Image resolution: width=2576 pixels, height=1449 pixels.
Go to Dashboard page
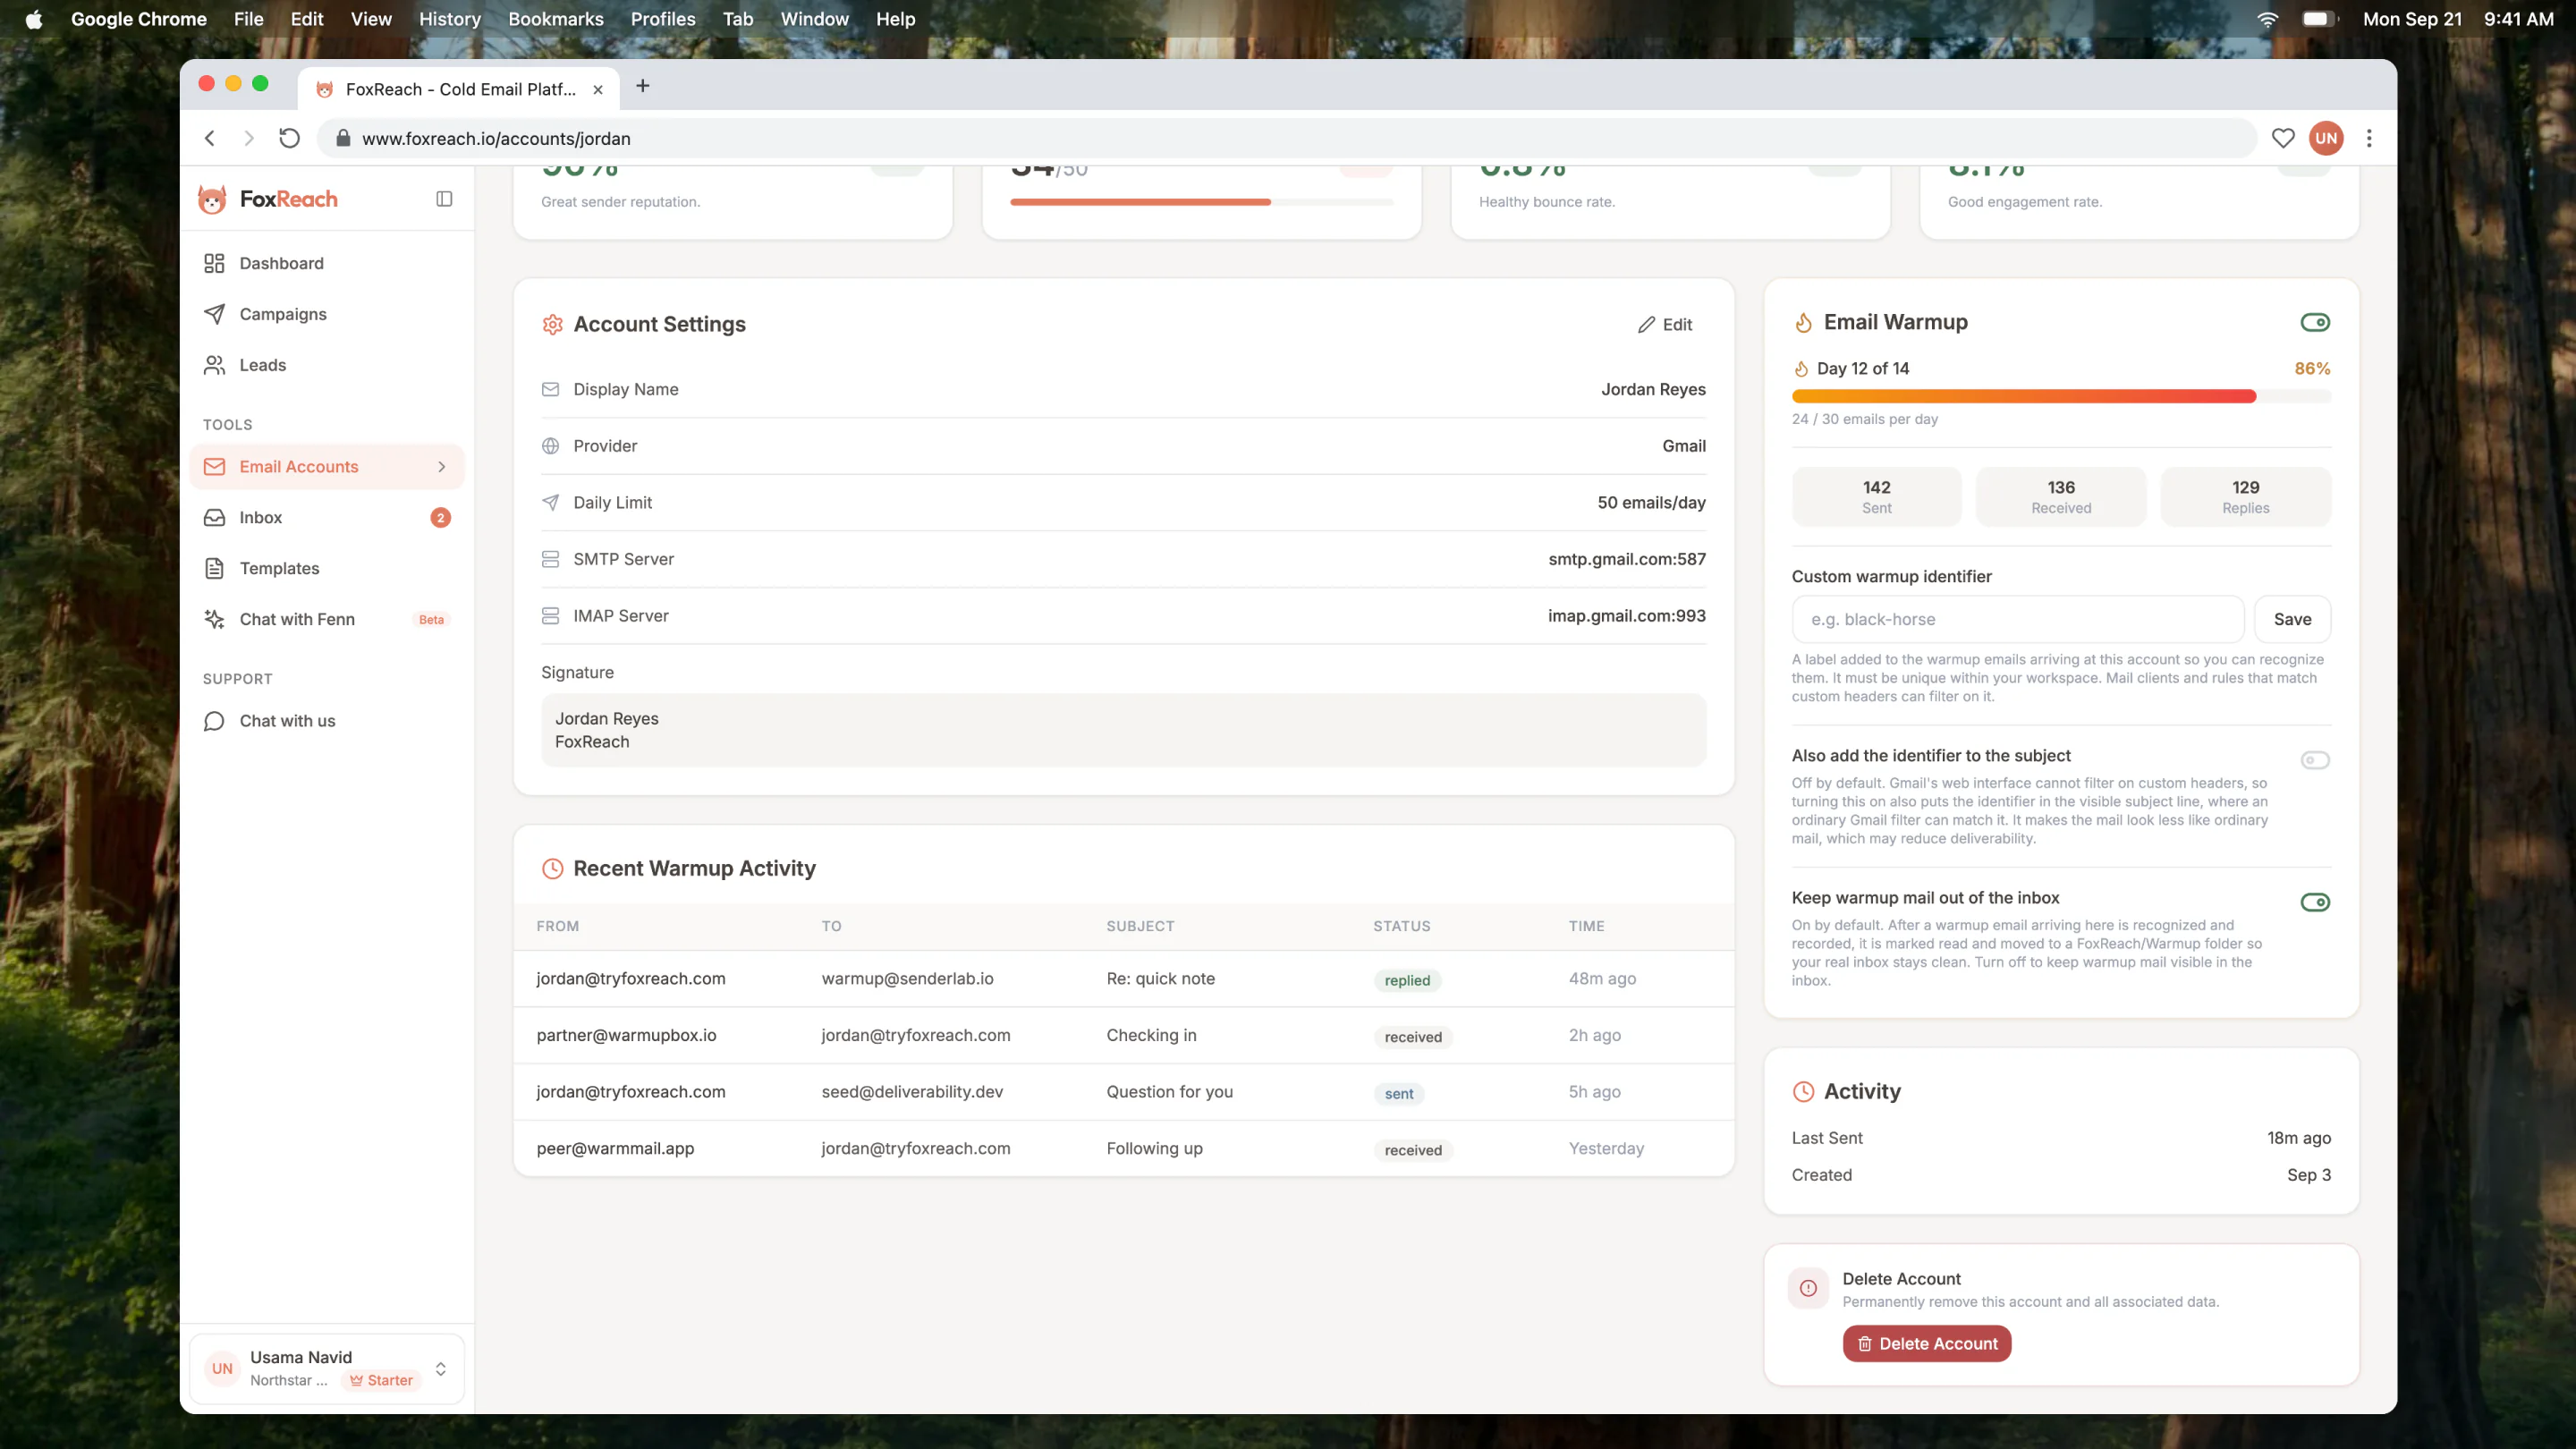(x=327, y=263)
